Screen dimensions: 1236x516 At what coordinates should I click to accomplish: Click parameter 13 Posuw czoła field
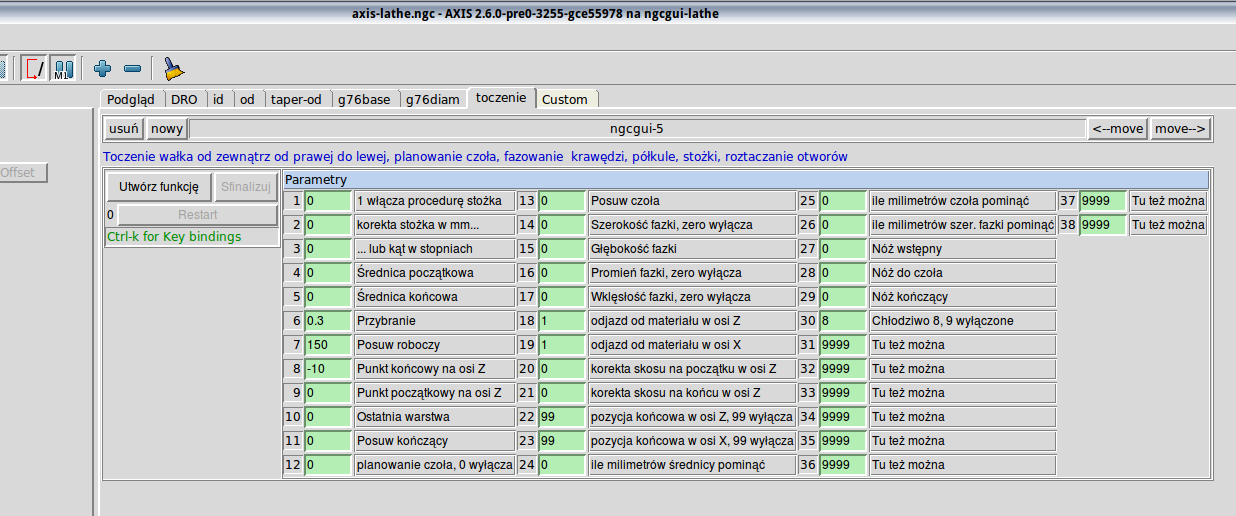click(x=562, y=201)
